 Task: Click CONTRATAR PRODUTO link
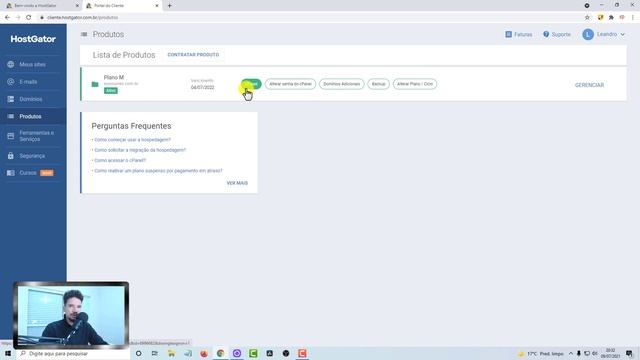point(193,55)
